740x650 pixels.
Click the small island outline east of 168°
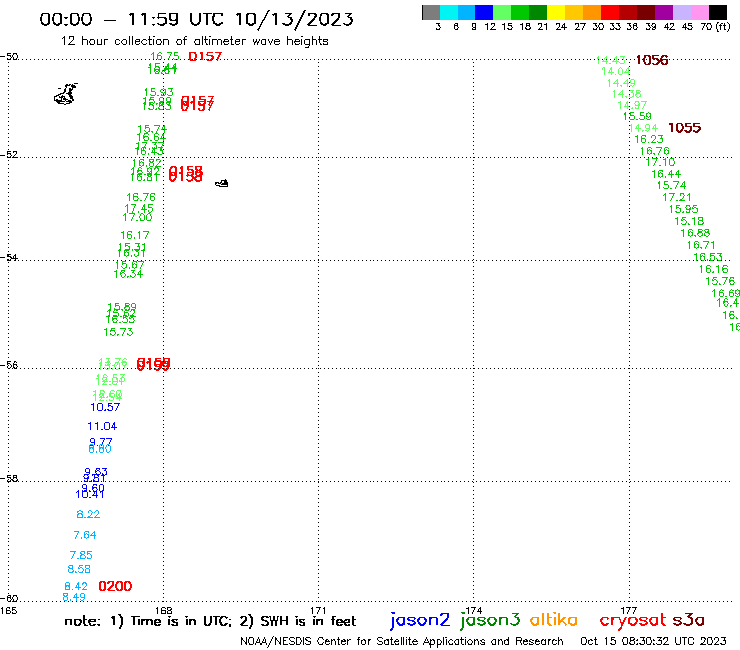point(222,183)
